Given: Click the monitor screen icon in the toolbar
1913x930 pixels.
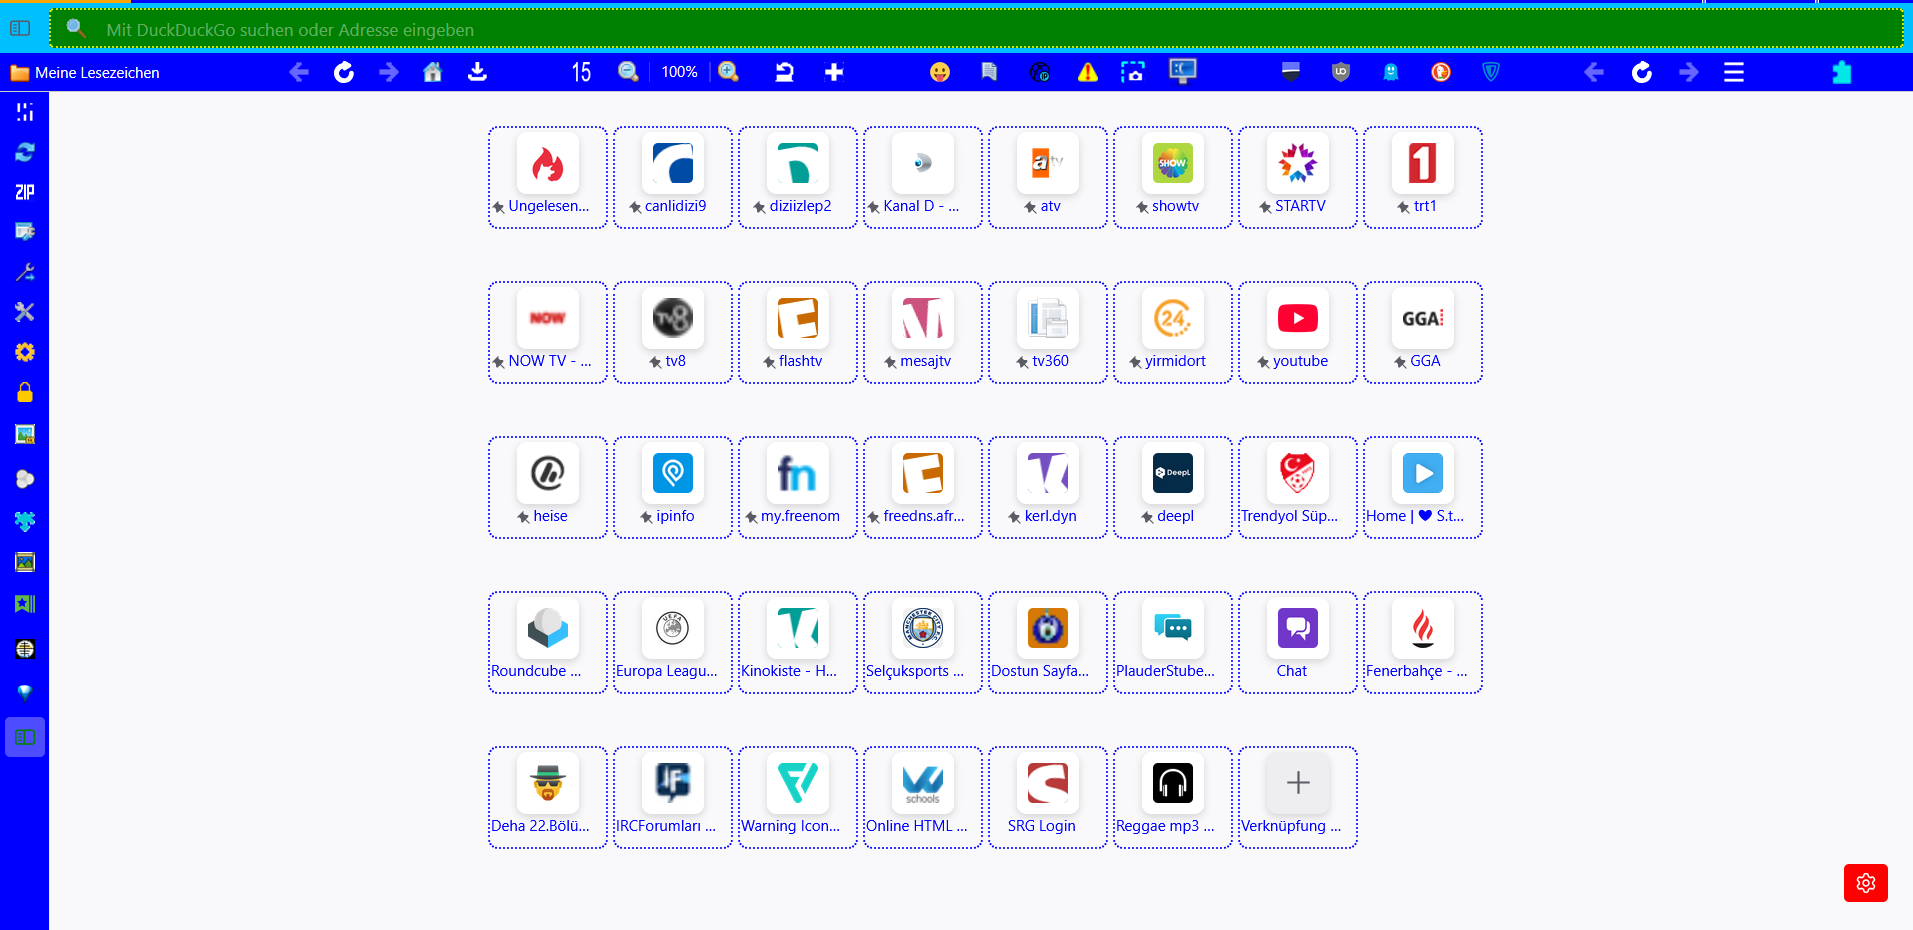Looking at the screenshot, I should [1183, 71].
